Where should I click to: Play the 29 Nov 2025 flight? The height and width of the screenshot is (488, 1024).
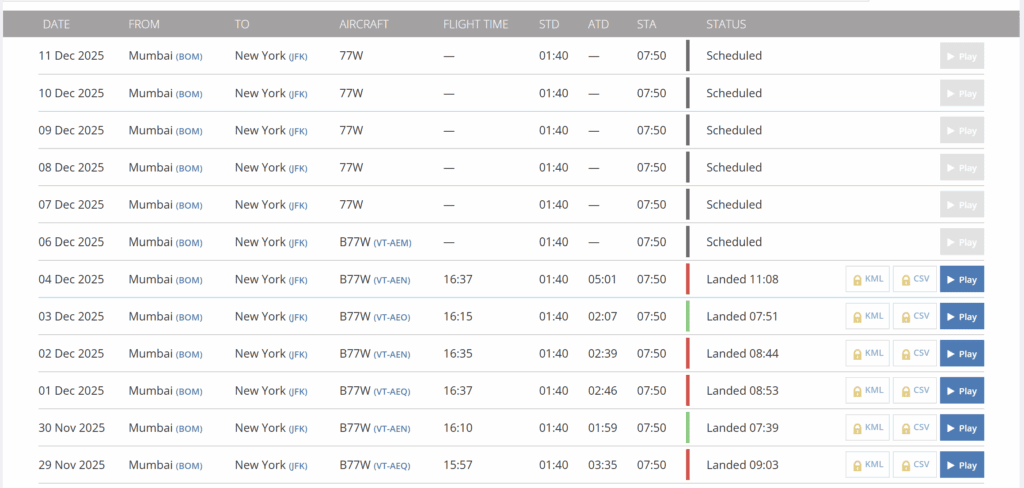962,465
